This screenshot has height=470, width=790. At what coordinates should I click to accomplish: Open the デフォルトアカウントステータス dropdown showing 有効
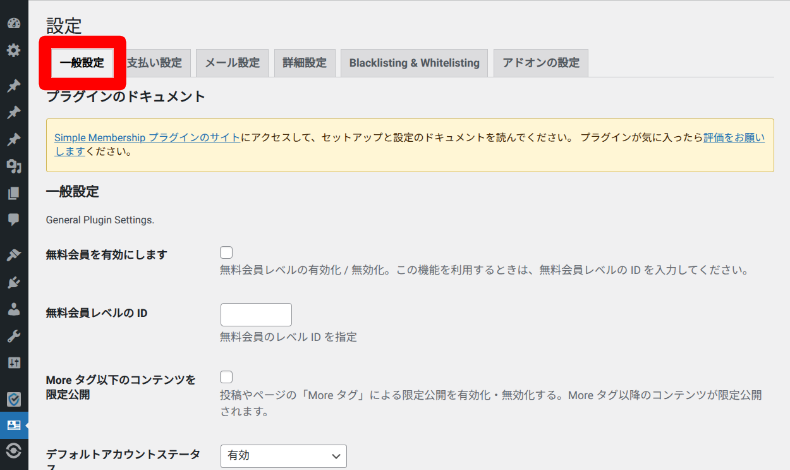[283, 456]
